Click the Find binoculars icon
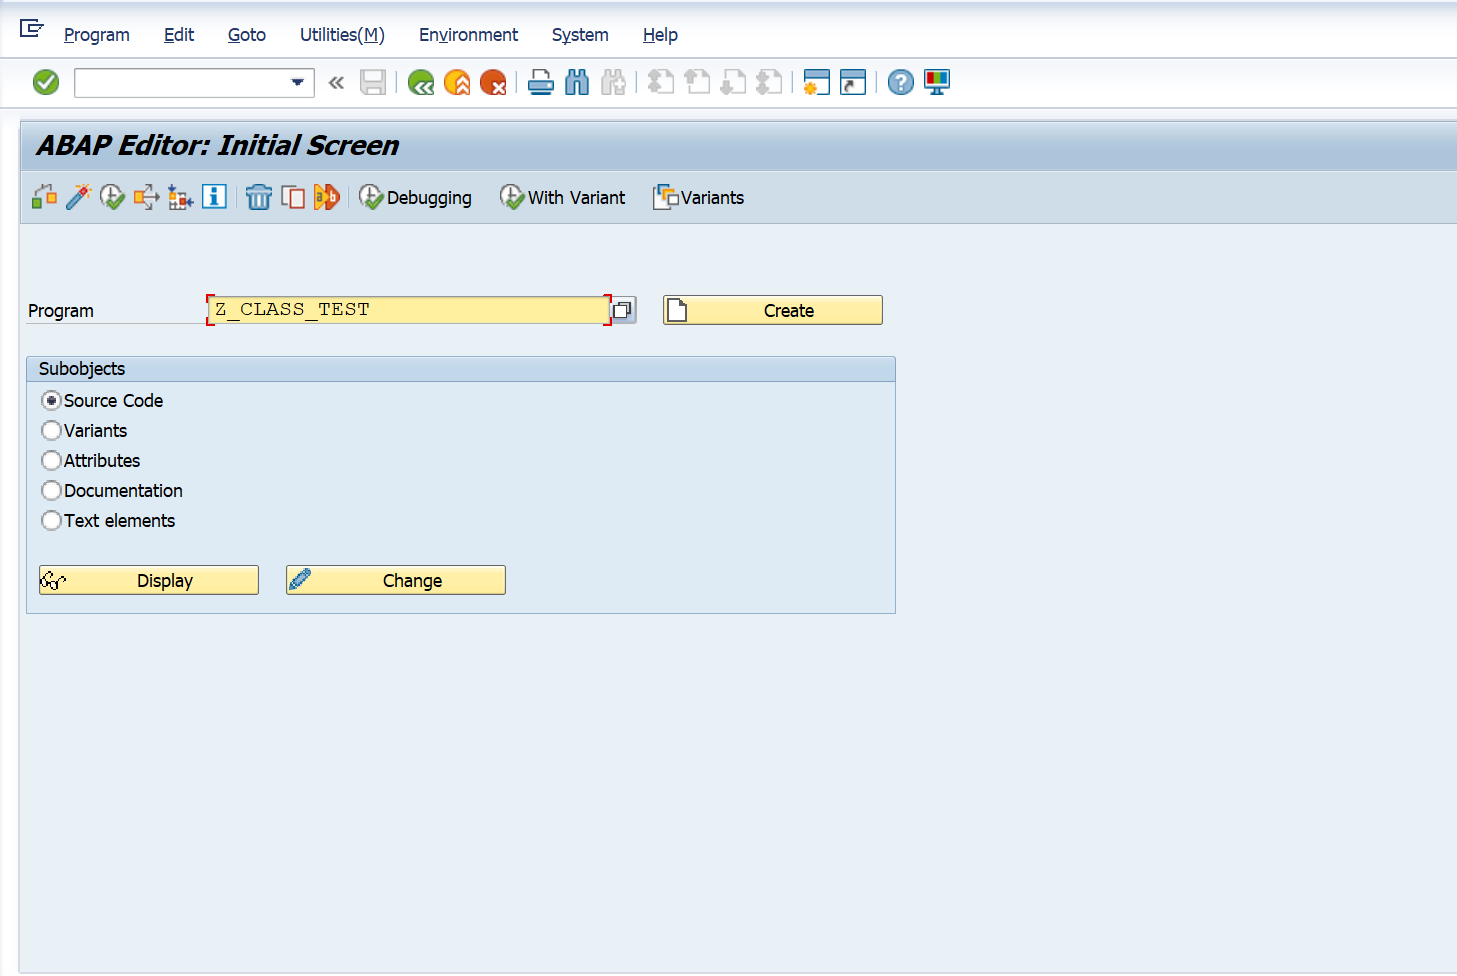1457x976 pixels. 577,82
